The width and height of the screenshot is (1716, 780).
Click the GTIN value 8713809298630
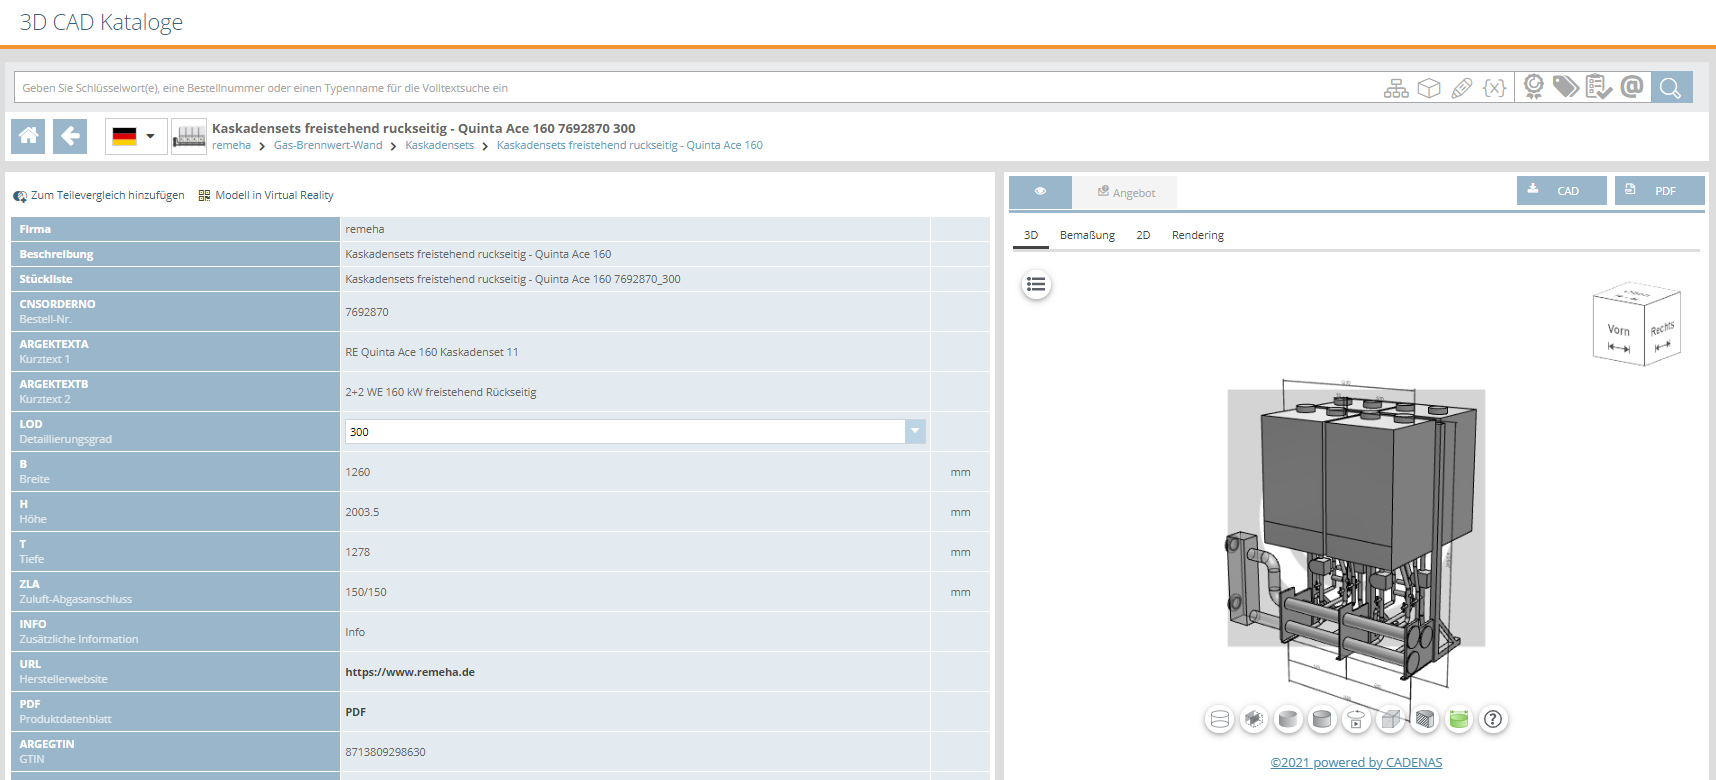[385, 752]
